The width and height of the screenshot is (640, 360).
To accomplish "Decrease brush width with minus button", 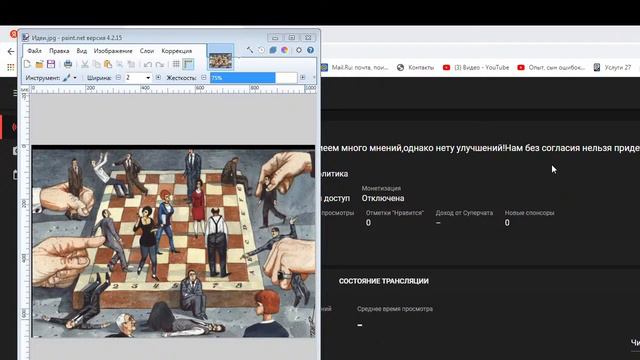I will (118, 78).
